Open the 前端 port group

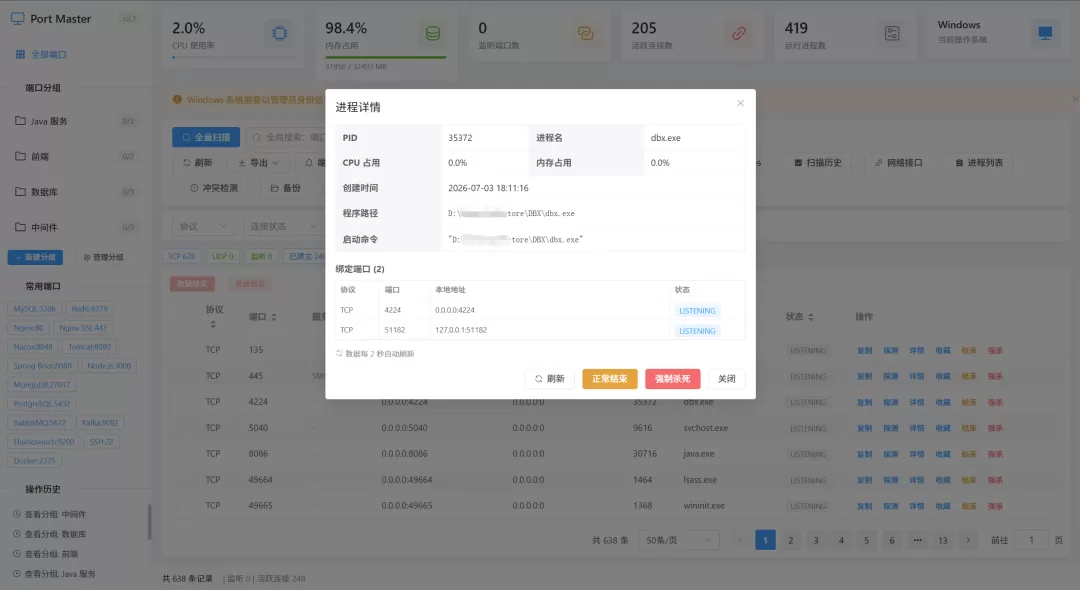click(x=74, y=156)
